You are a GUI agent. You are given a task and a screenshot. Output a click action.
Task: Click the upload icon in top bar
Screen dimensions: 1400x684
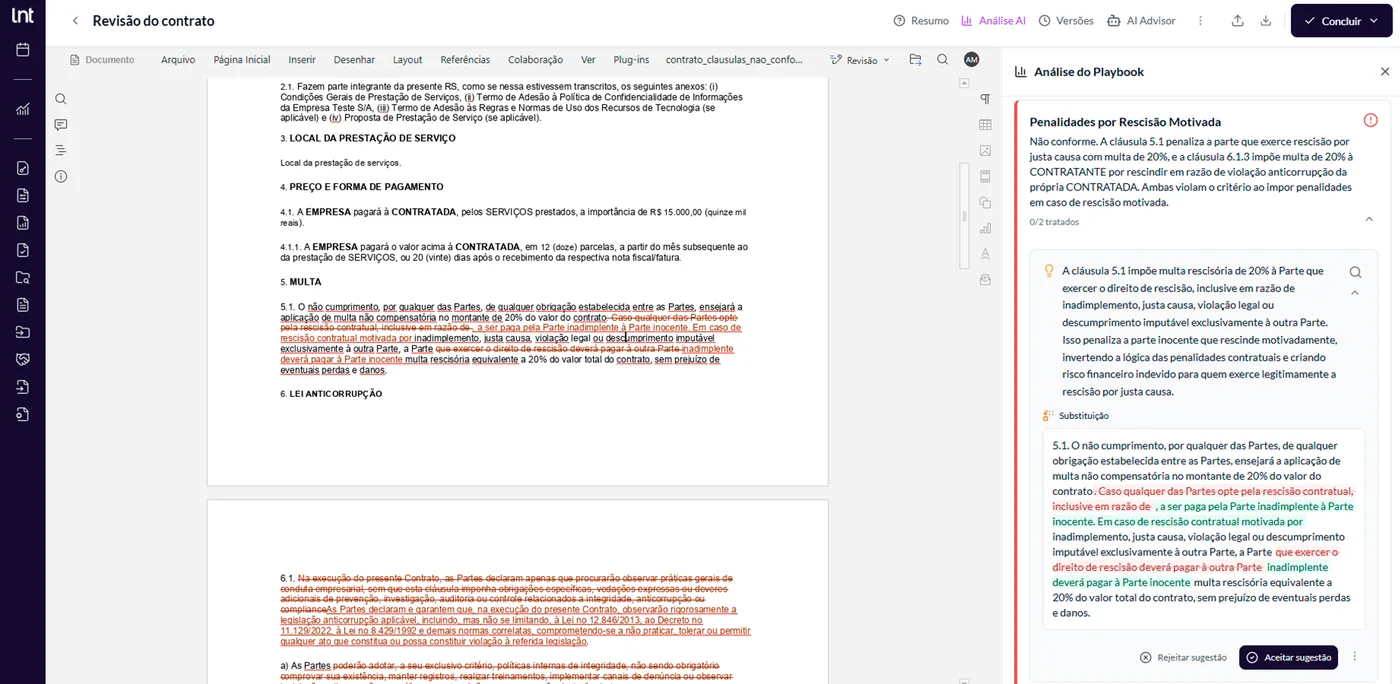(x=1238, y=21)
